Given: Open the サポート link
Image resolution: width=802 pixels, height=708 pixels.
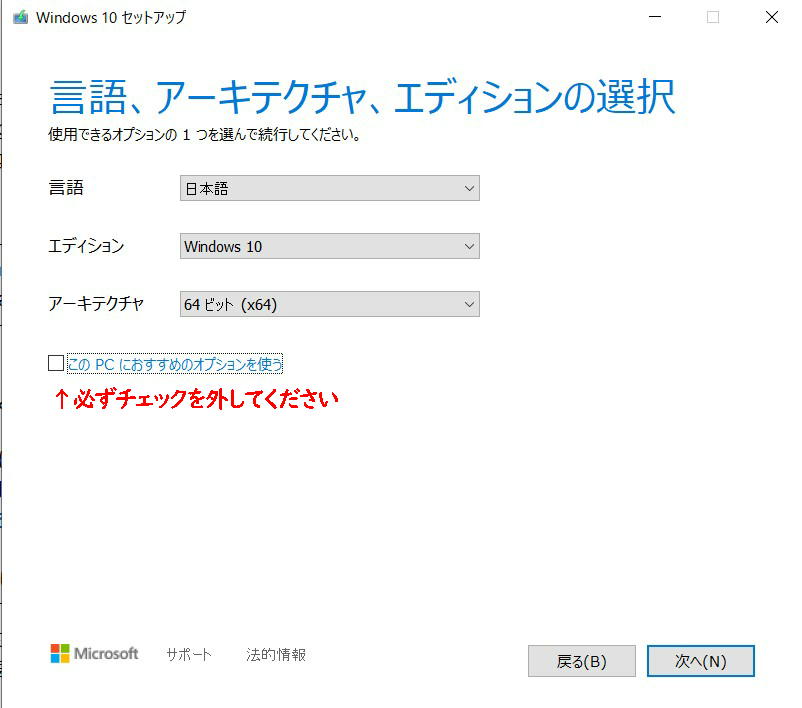Looking at the screenshot, I should point(189,654).
